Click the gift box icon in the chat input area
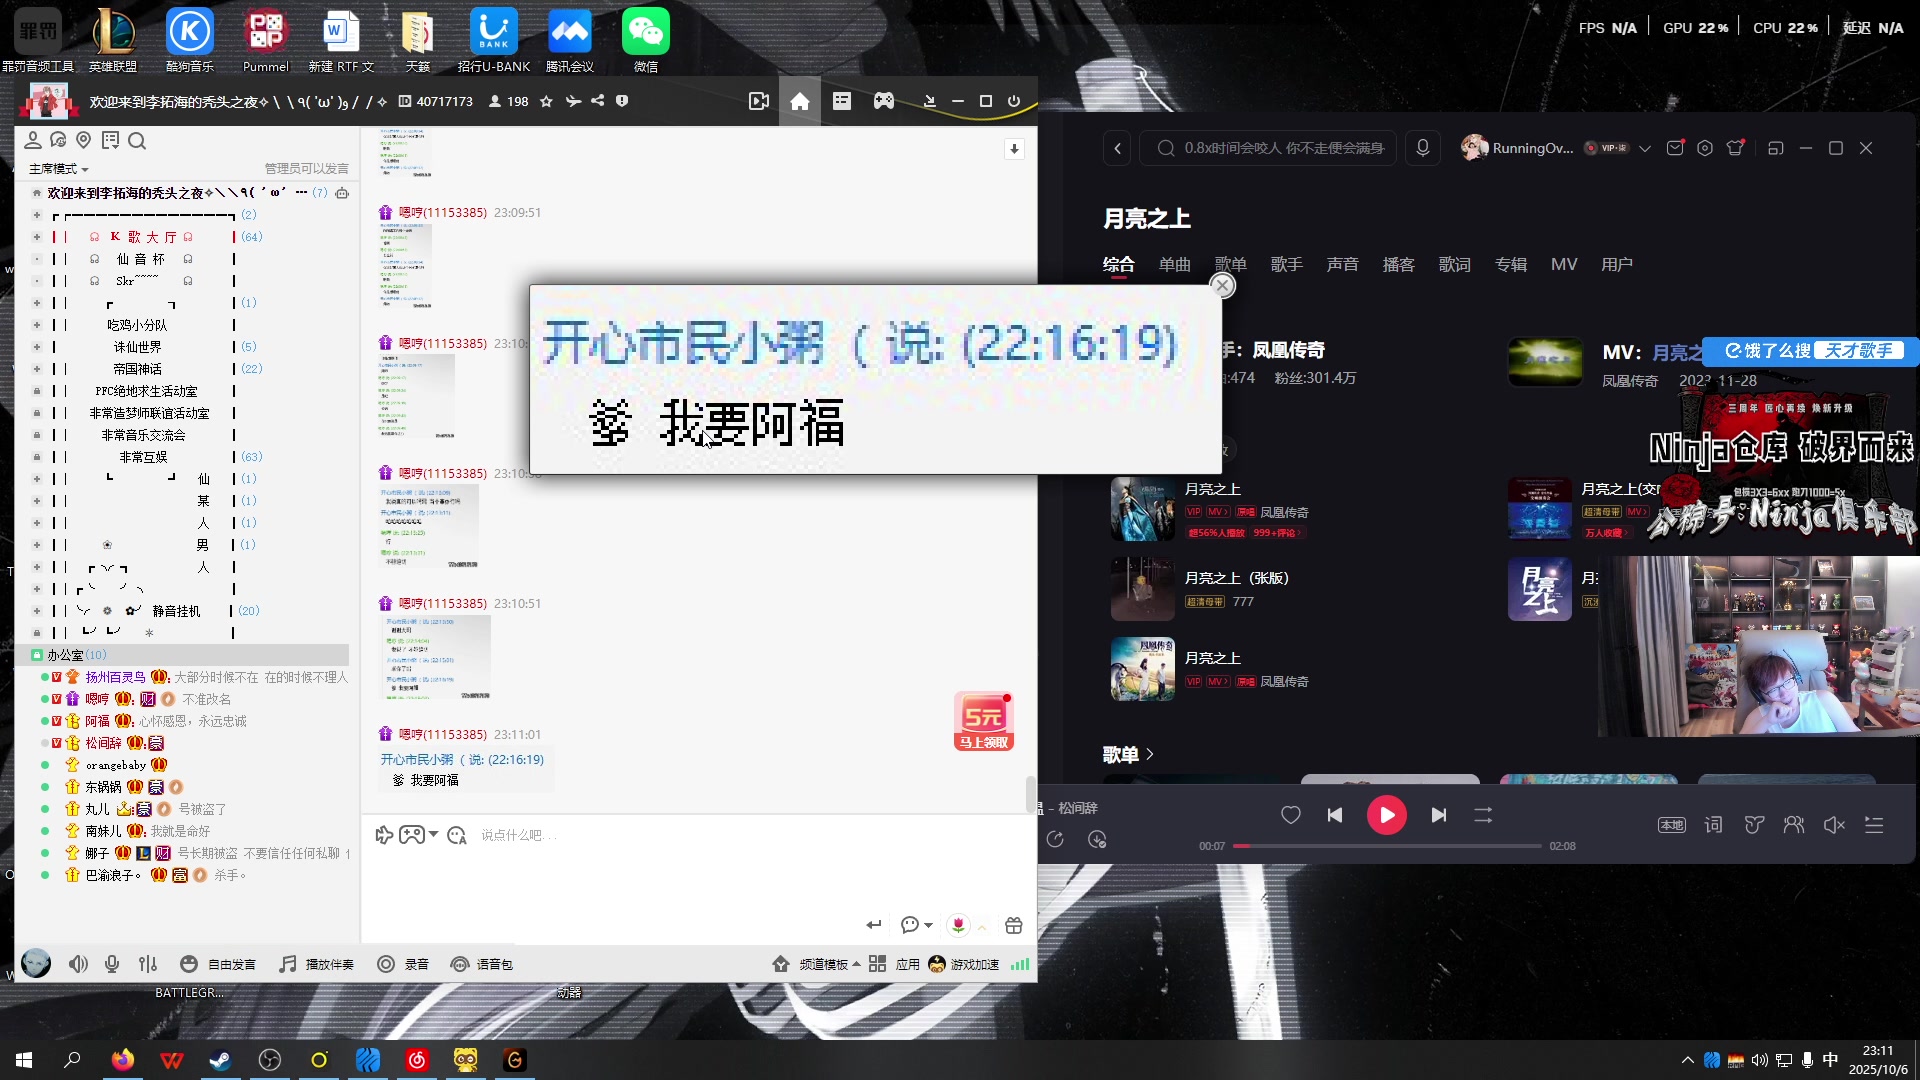This screenshot has height=1080, width=1920. [x=1013, y=925]
